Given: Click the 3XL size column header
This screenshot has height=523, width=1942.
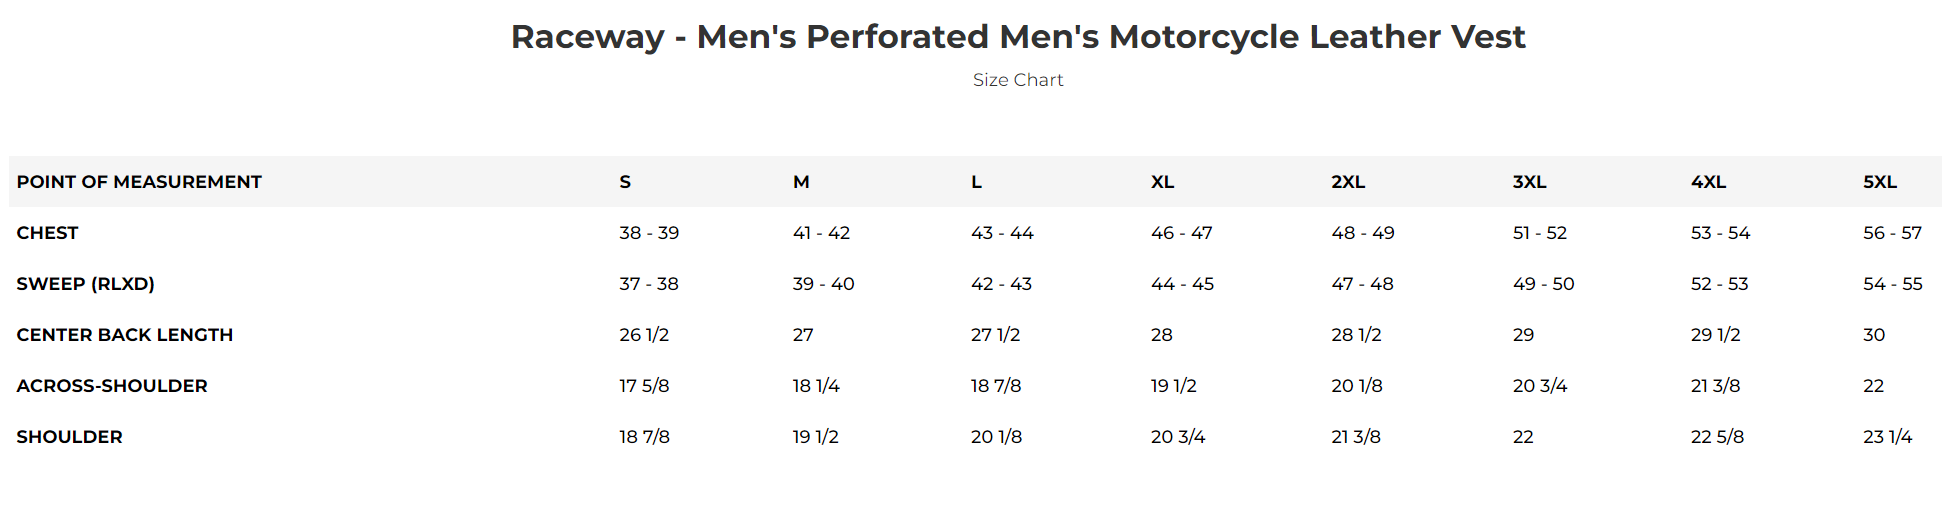Looking at the screenshot, I should coord(1529,182).
